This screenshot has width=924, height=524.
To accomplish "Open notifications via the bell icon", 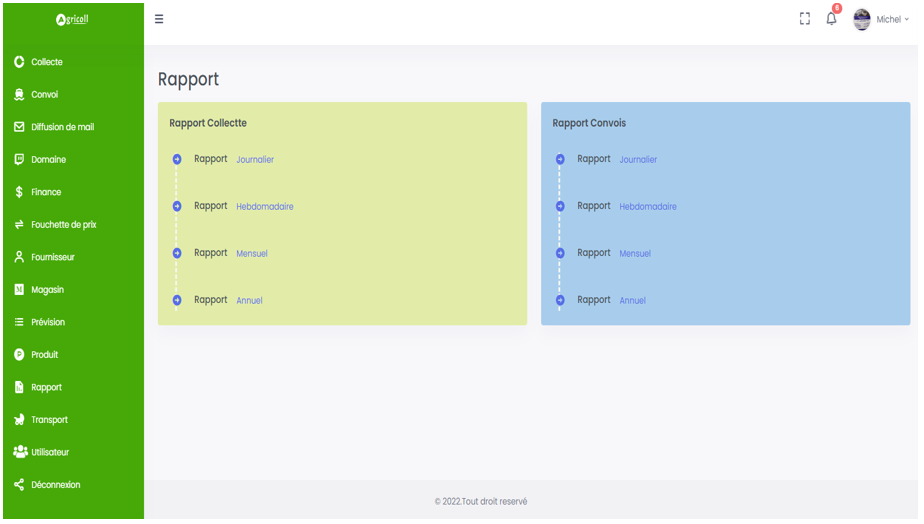I will [831, 19].
